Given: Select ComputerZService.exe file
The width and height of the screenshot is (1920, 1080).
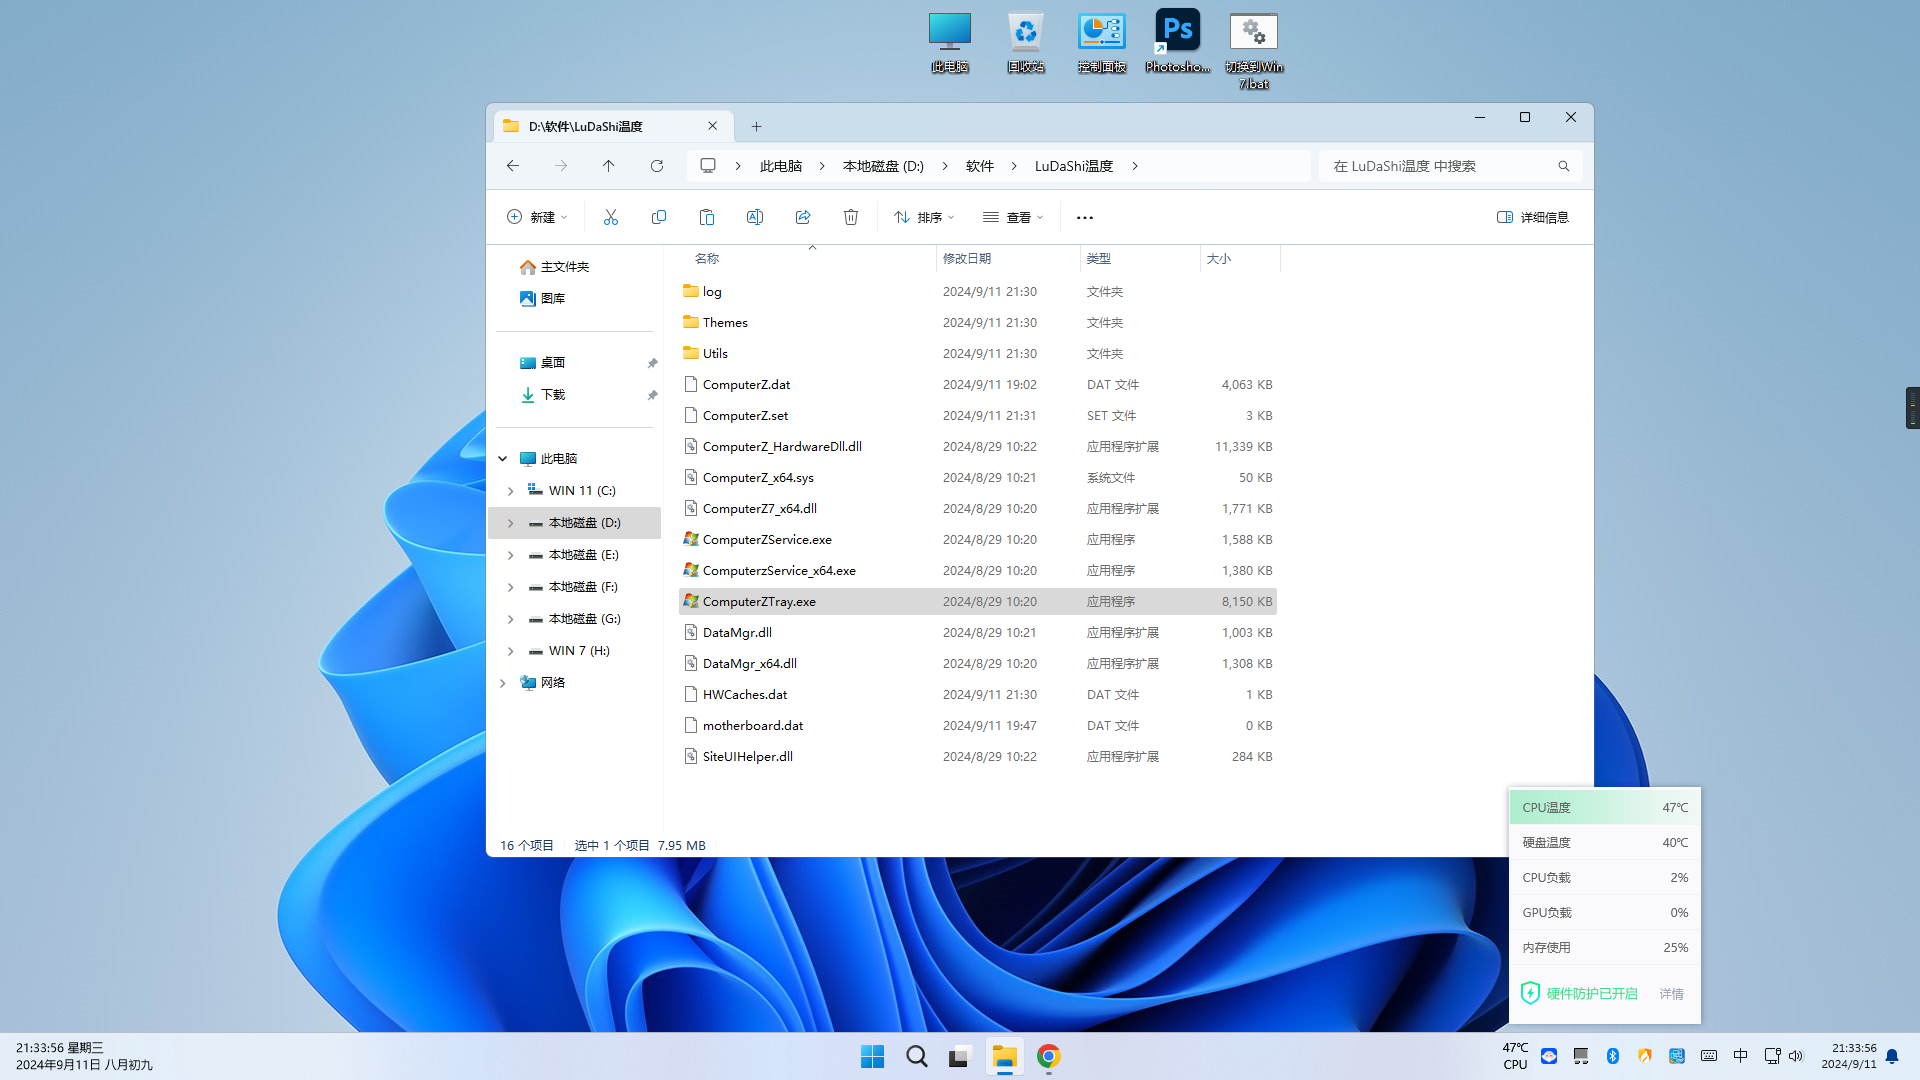Looking at the screenshot, I should click(x=978, y=539).
